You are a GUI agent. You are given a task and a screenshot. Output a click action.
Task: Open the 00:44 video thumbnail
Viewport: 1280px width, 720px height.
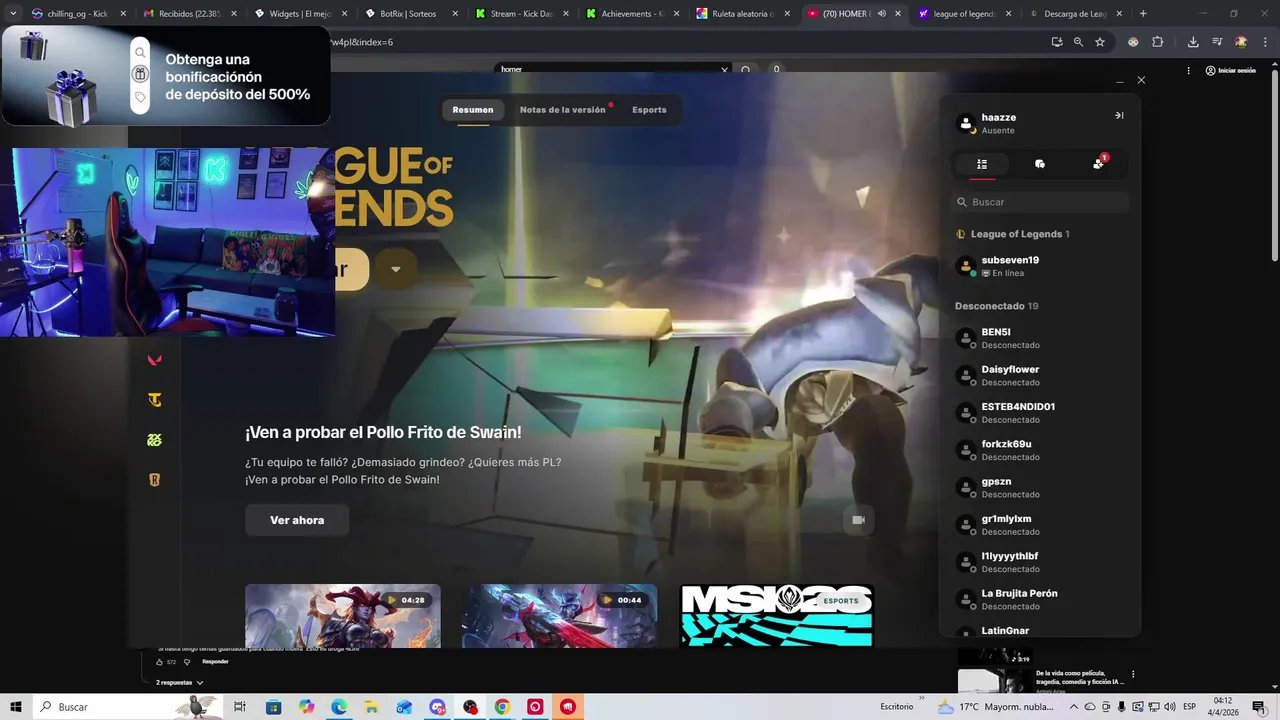[x=560, y=616]
